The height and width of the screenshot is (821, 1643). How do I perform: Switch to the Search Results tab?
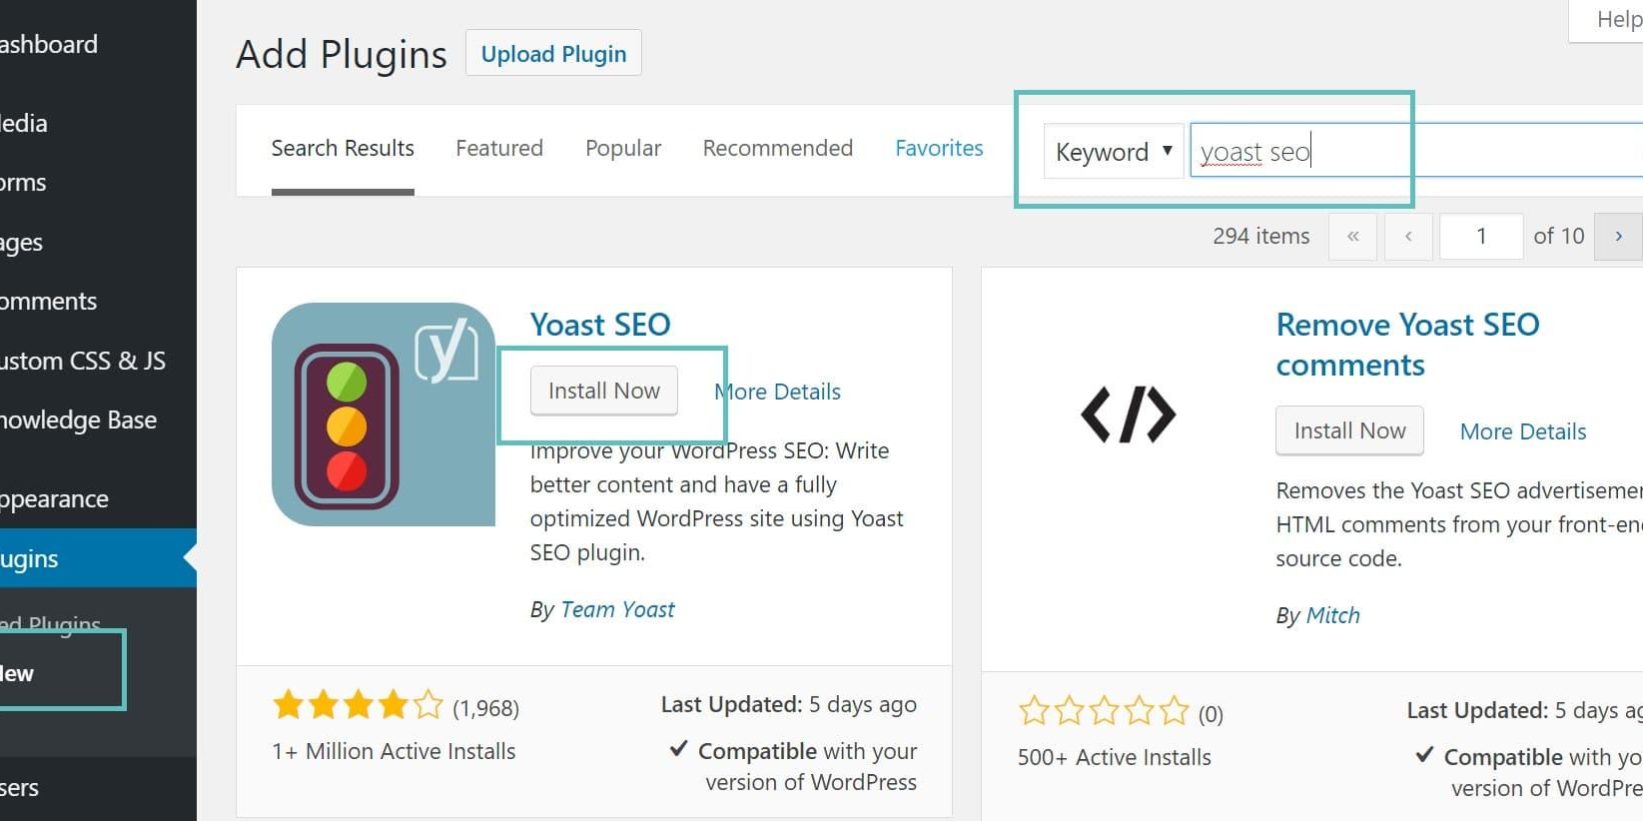(x=342, y=148)
